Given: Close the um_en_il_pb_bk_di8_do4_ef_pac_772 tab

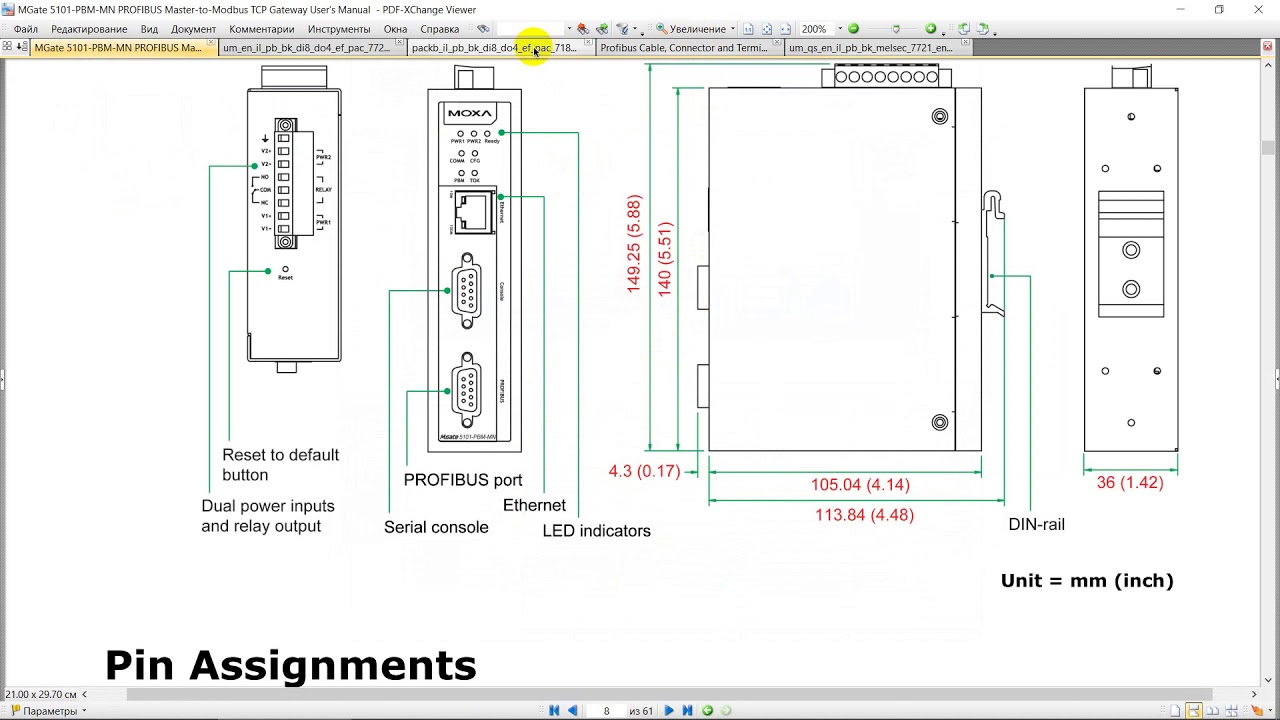Looking at the screenshot, I should click(399, 44).
